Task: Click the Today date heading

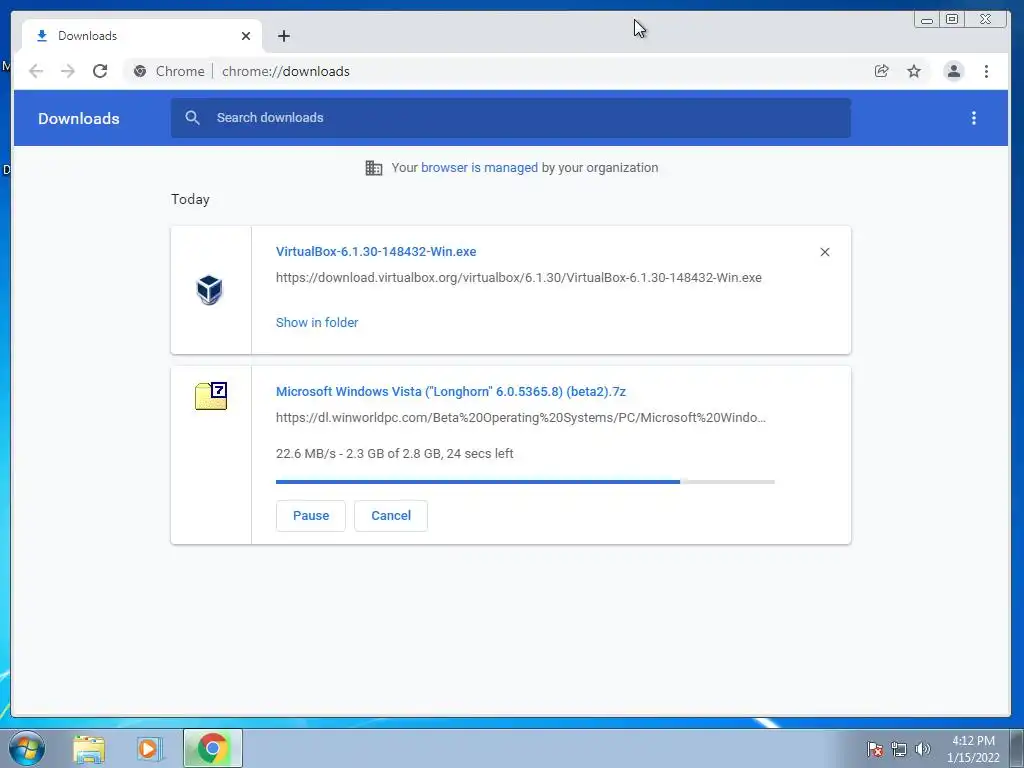Action: [190, 200]
